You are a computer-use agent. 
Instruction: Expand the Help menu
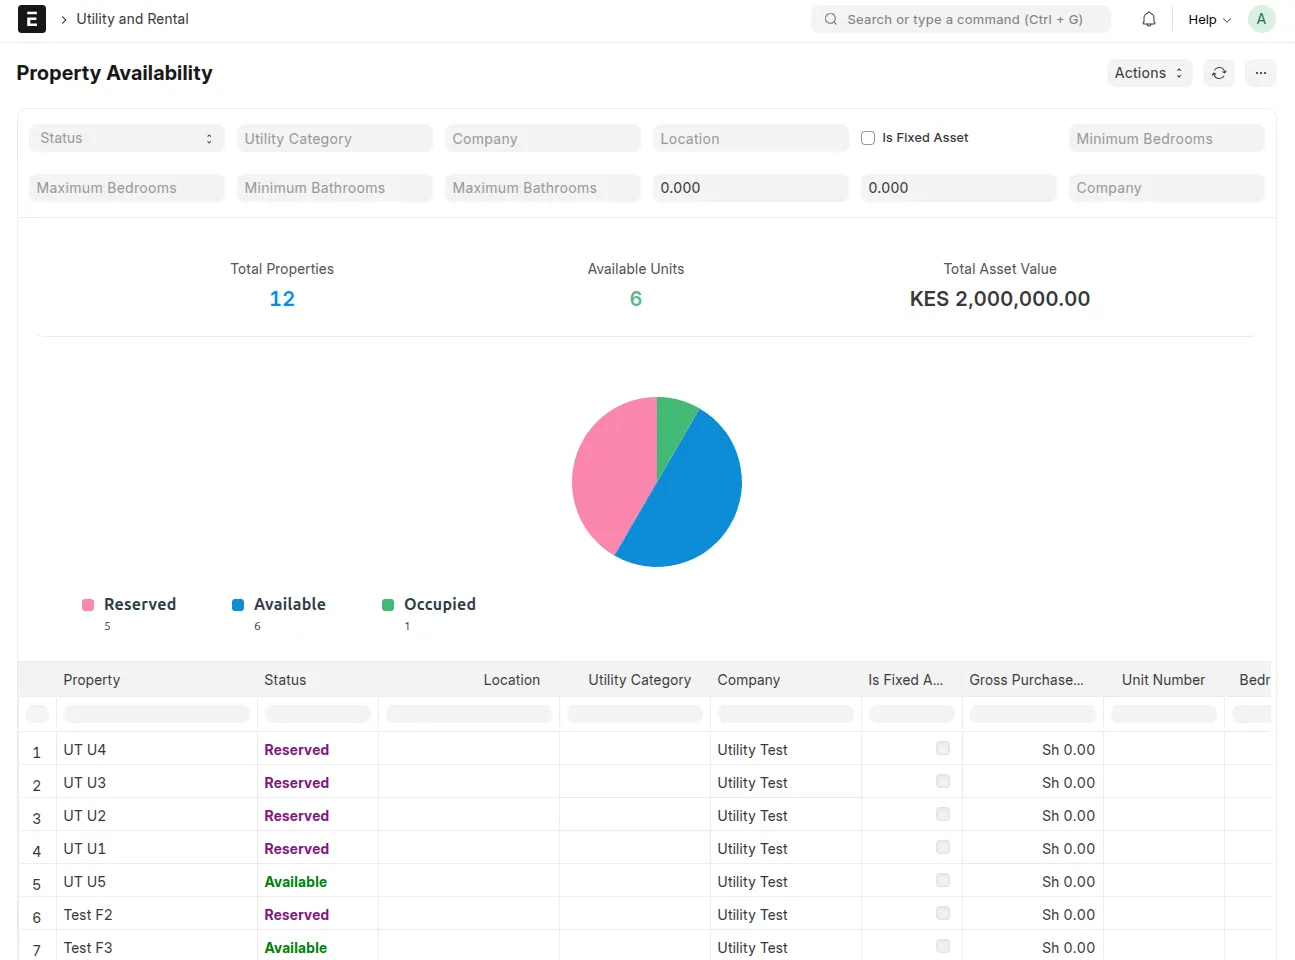[1209, 19]
